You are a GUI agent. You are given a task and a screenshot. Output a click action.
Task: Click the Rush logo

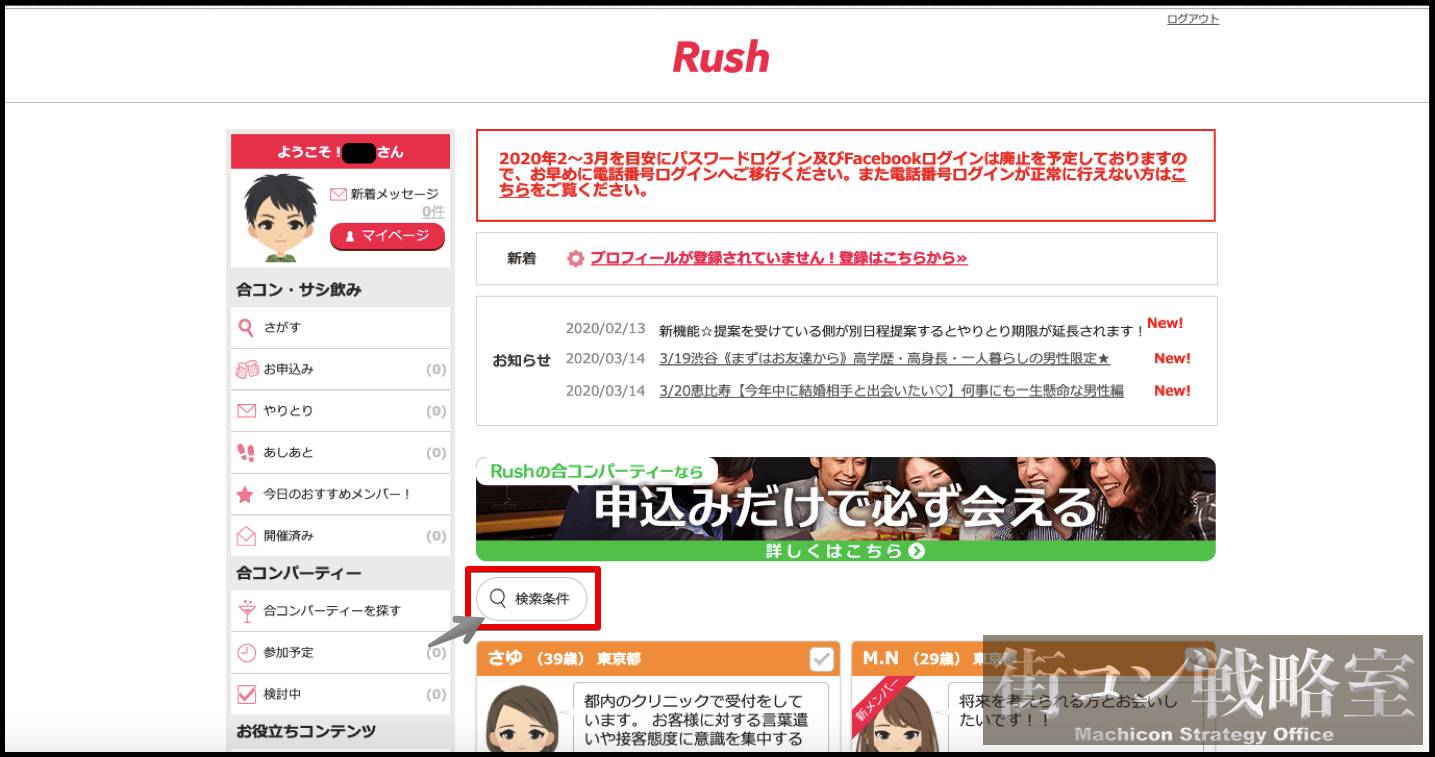pyautogui.click(x=720, y=57)
